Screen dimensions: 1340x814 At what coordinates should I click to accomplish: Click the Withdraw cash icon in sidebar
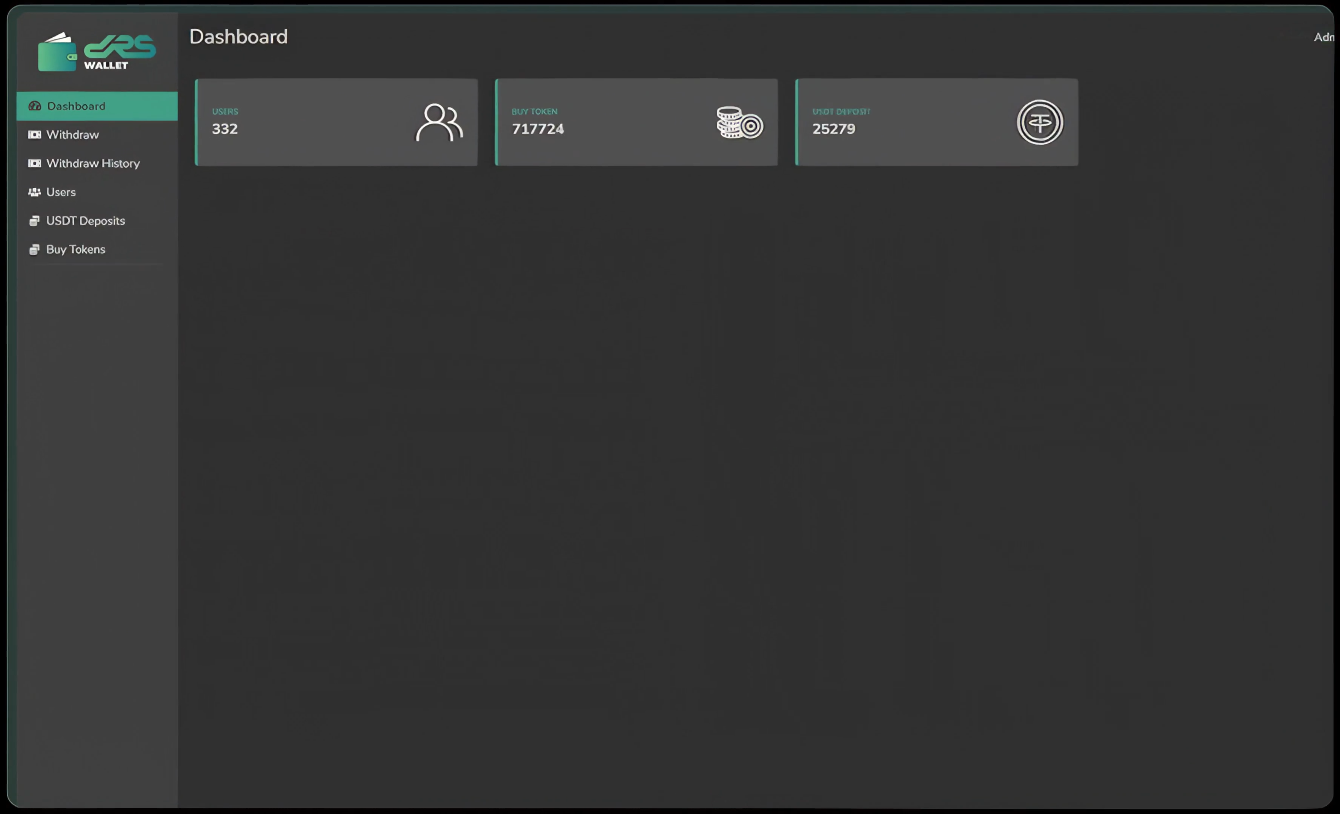[35, 135]
